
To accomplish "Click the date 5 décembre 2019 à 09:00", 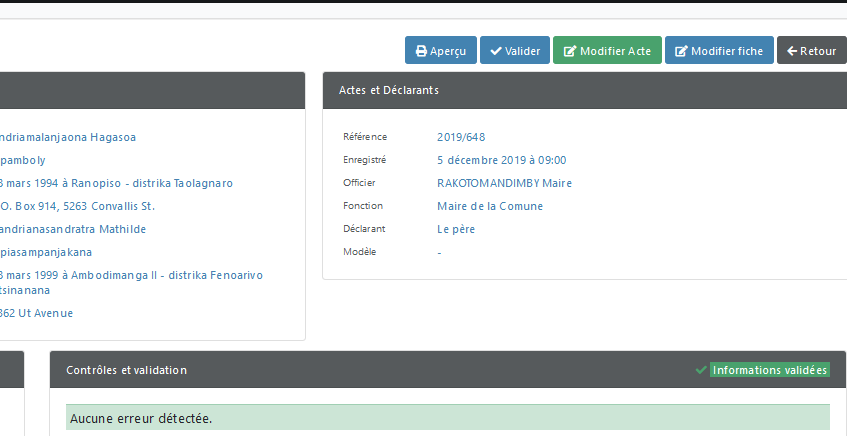I will click(x=501, y=160).
